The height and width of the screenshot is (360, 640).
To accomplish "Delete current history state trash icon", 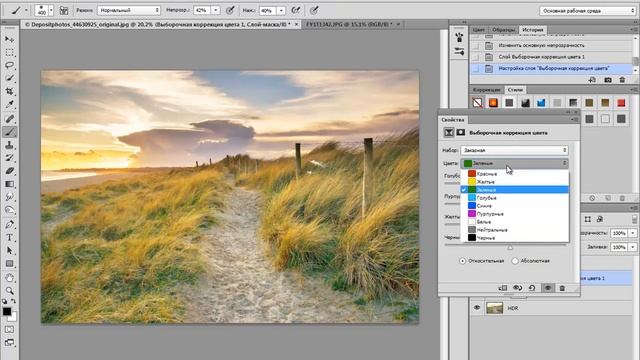I will [622, 80].
